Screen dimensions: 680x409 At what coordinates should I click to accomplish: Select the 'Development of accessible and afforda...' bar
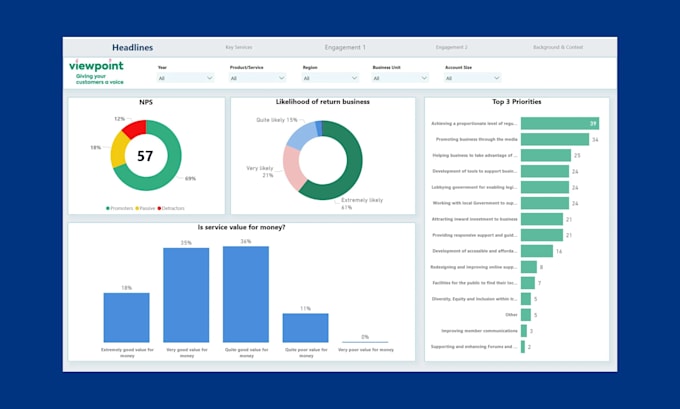tap(537, 251)
